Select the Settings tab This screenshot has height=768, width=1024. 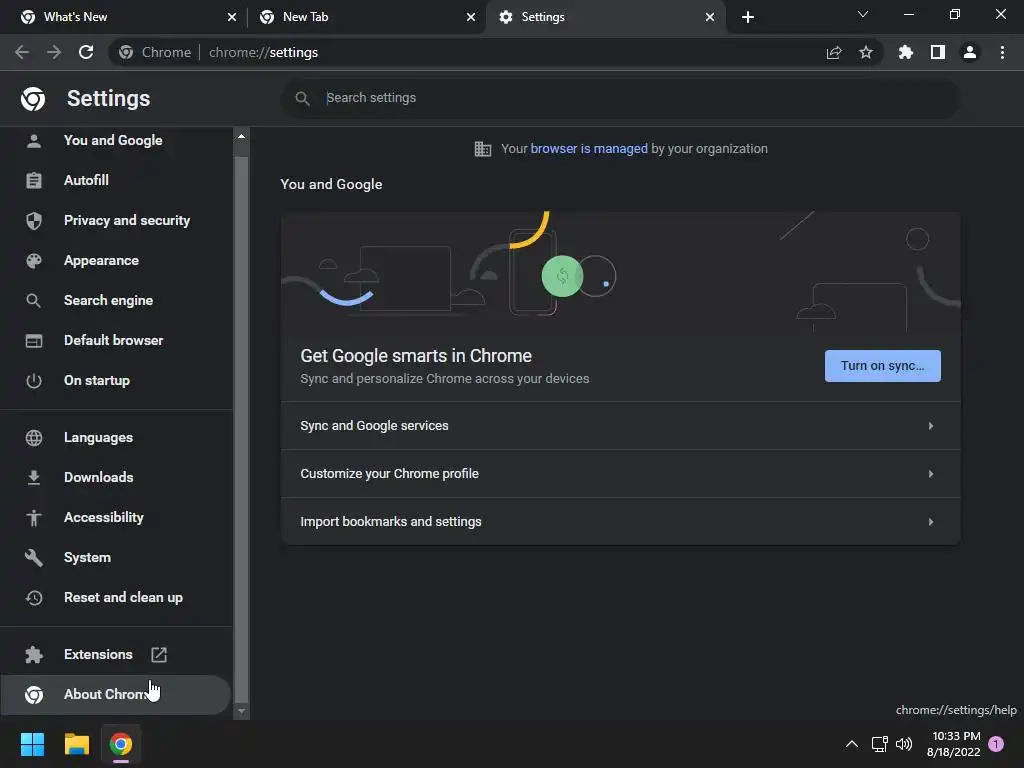coord(606,17)
